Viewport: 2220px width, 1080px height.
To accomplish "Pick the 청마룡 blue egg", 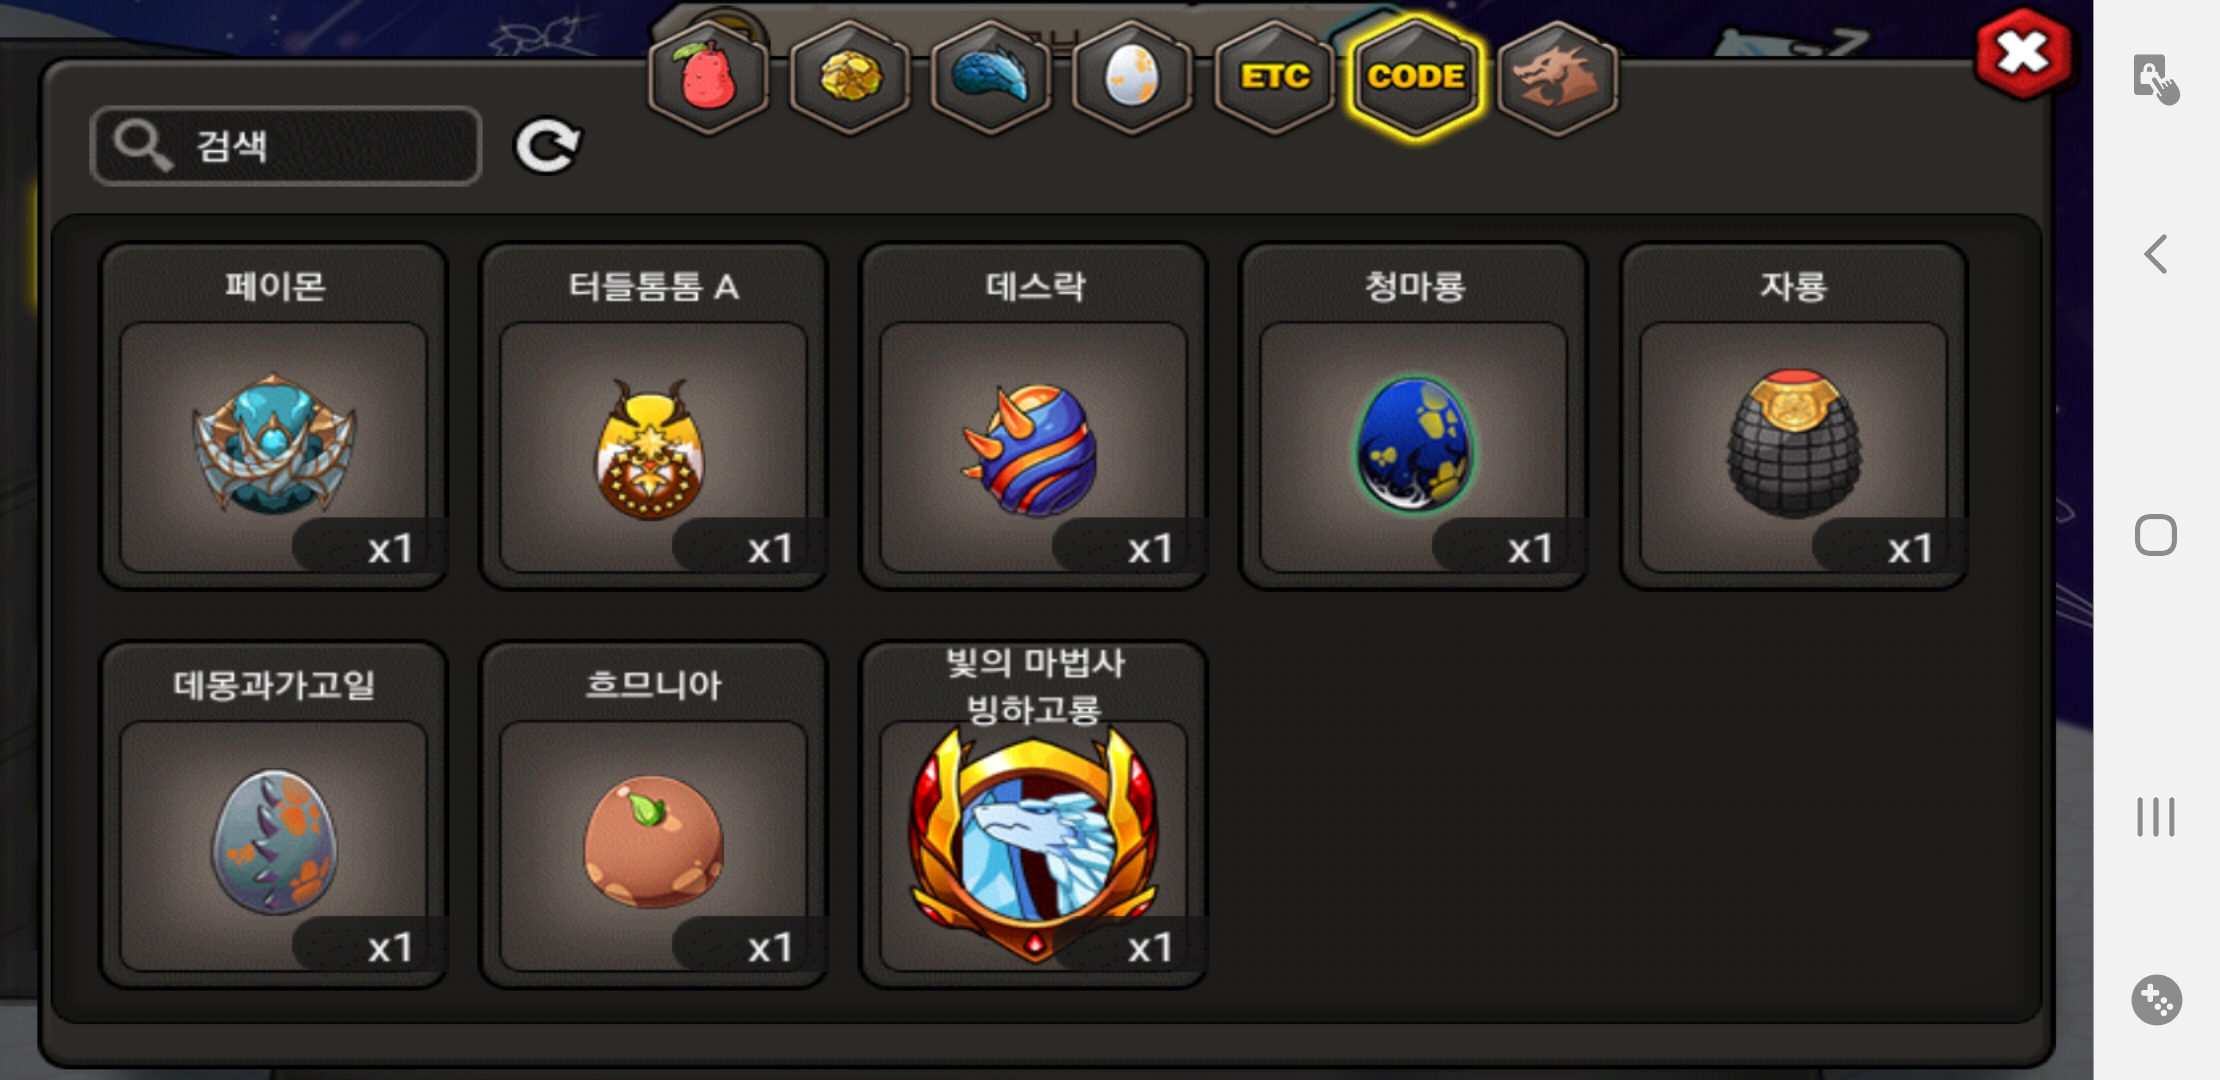I will pyautogui.click(x=1414, y=416).
